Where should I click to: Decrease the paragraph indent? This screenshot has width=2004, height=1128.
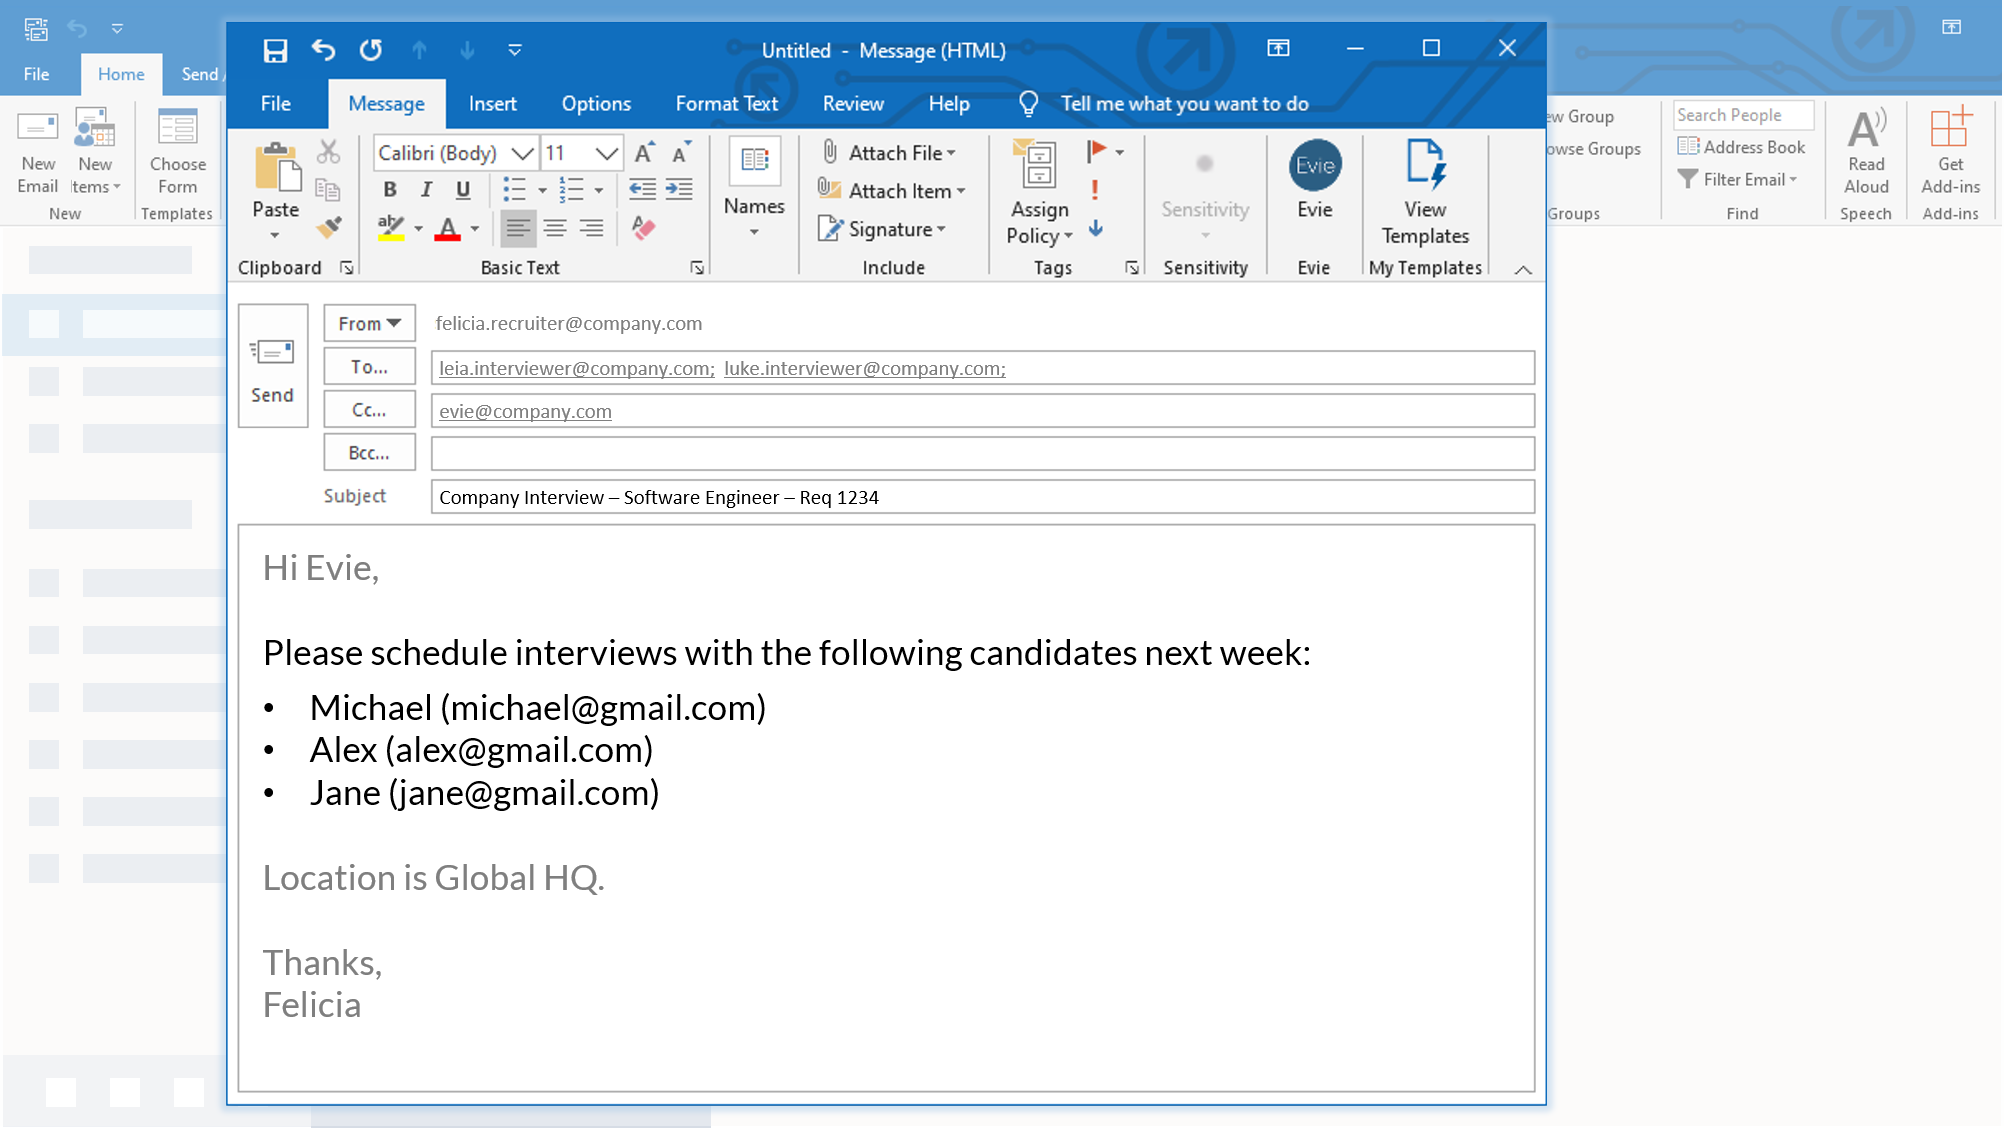(642, 189)
